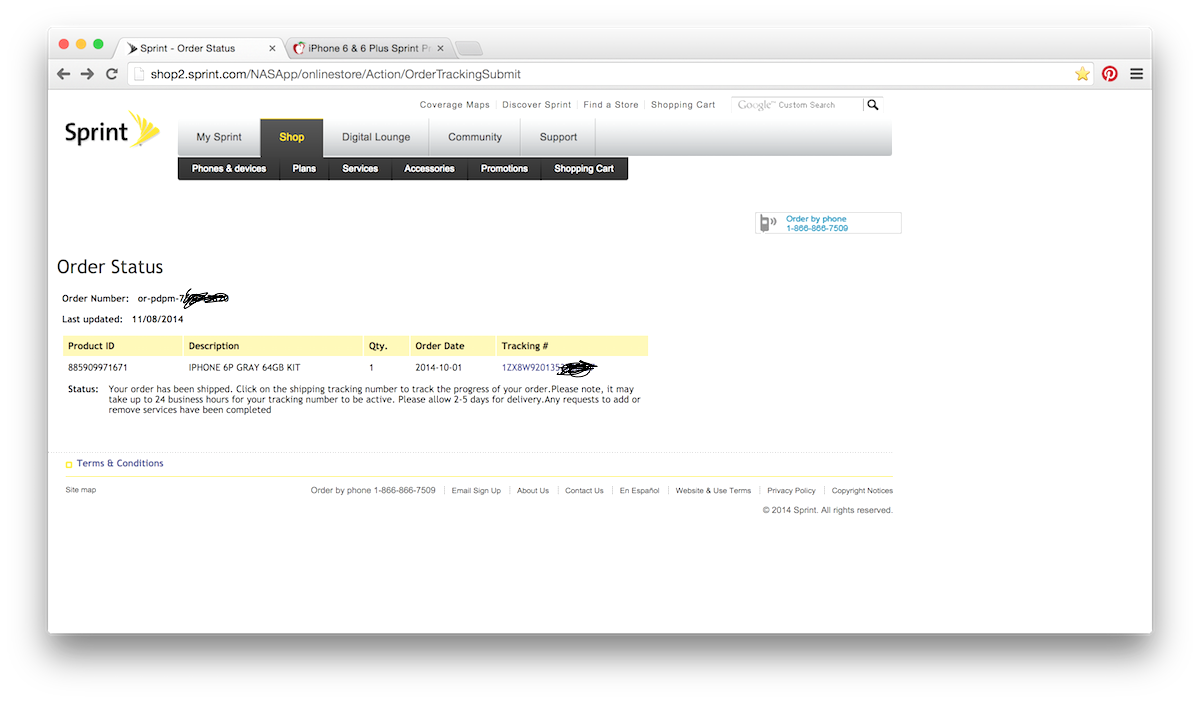The image size is (1200, 702).
Task: Bookmark this page with the star icon
Action: 1082,74
